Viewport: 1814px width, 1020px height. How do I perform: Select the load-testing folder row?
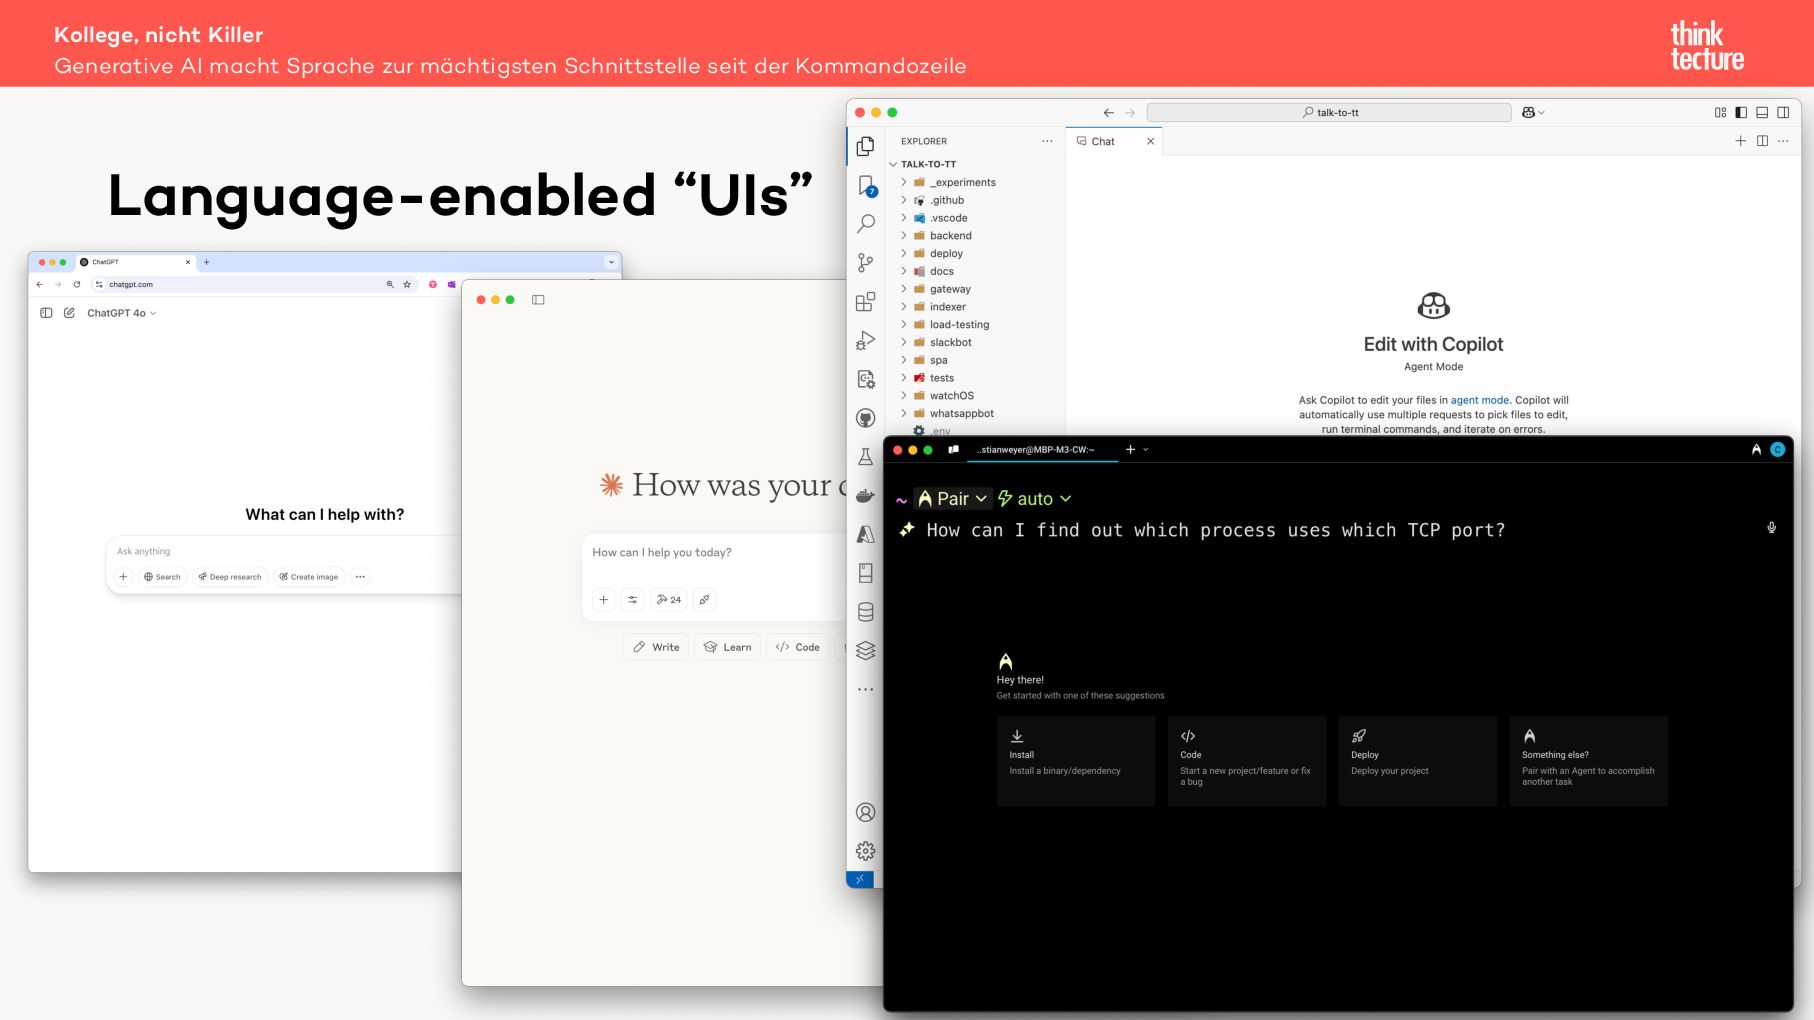[973, 325]
